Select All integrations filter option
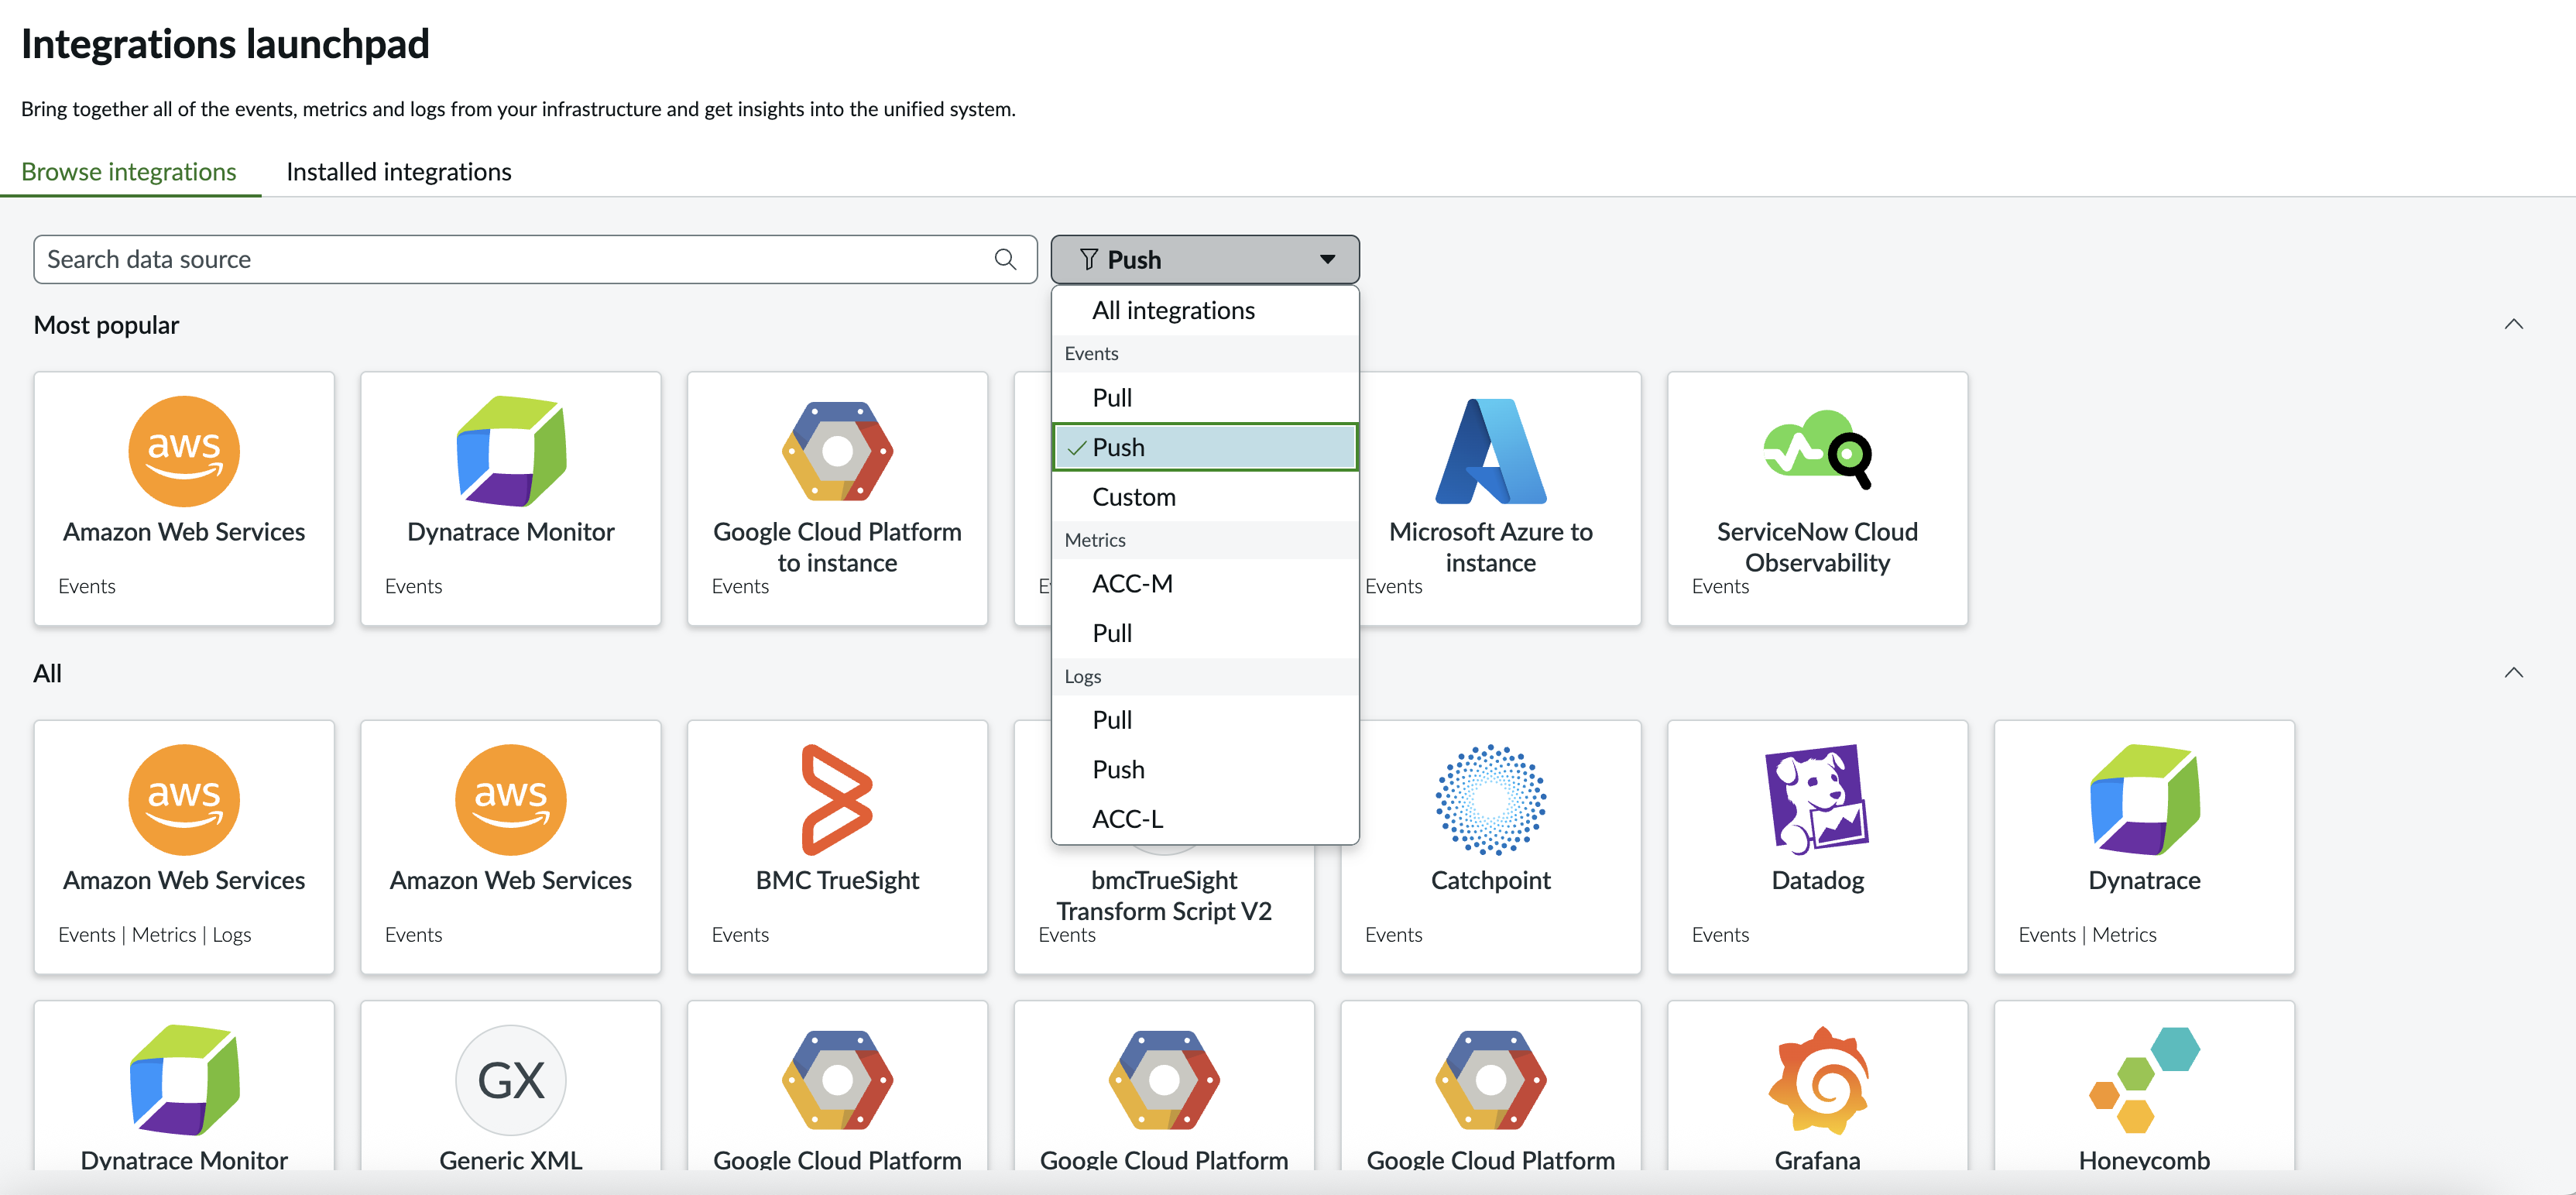 1205,311
